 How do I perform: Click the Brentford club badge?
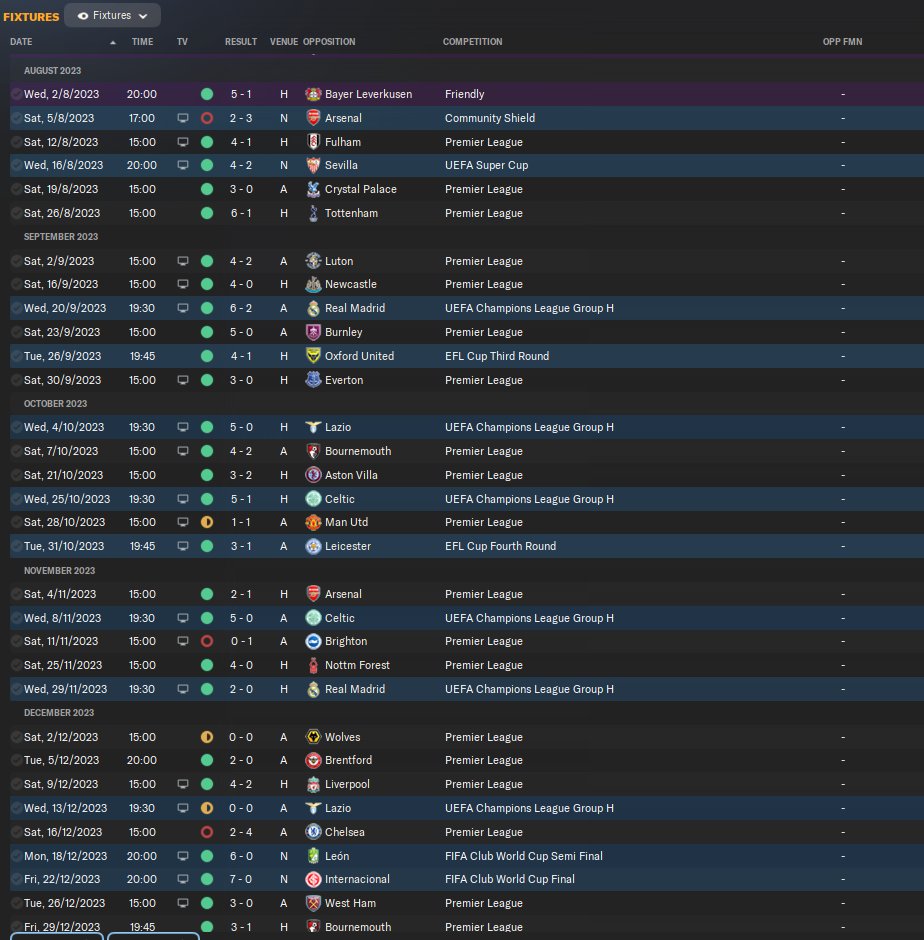pos(313,760)
